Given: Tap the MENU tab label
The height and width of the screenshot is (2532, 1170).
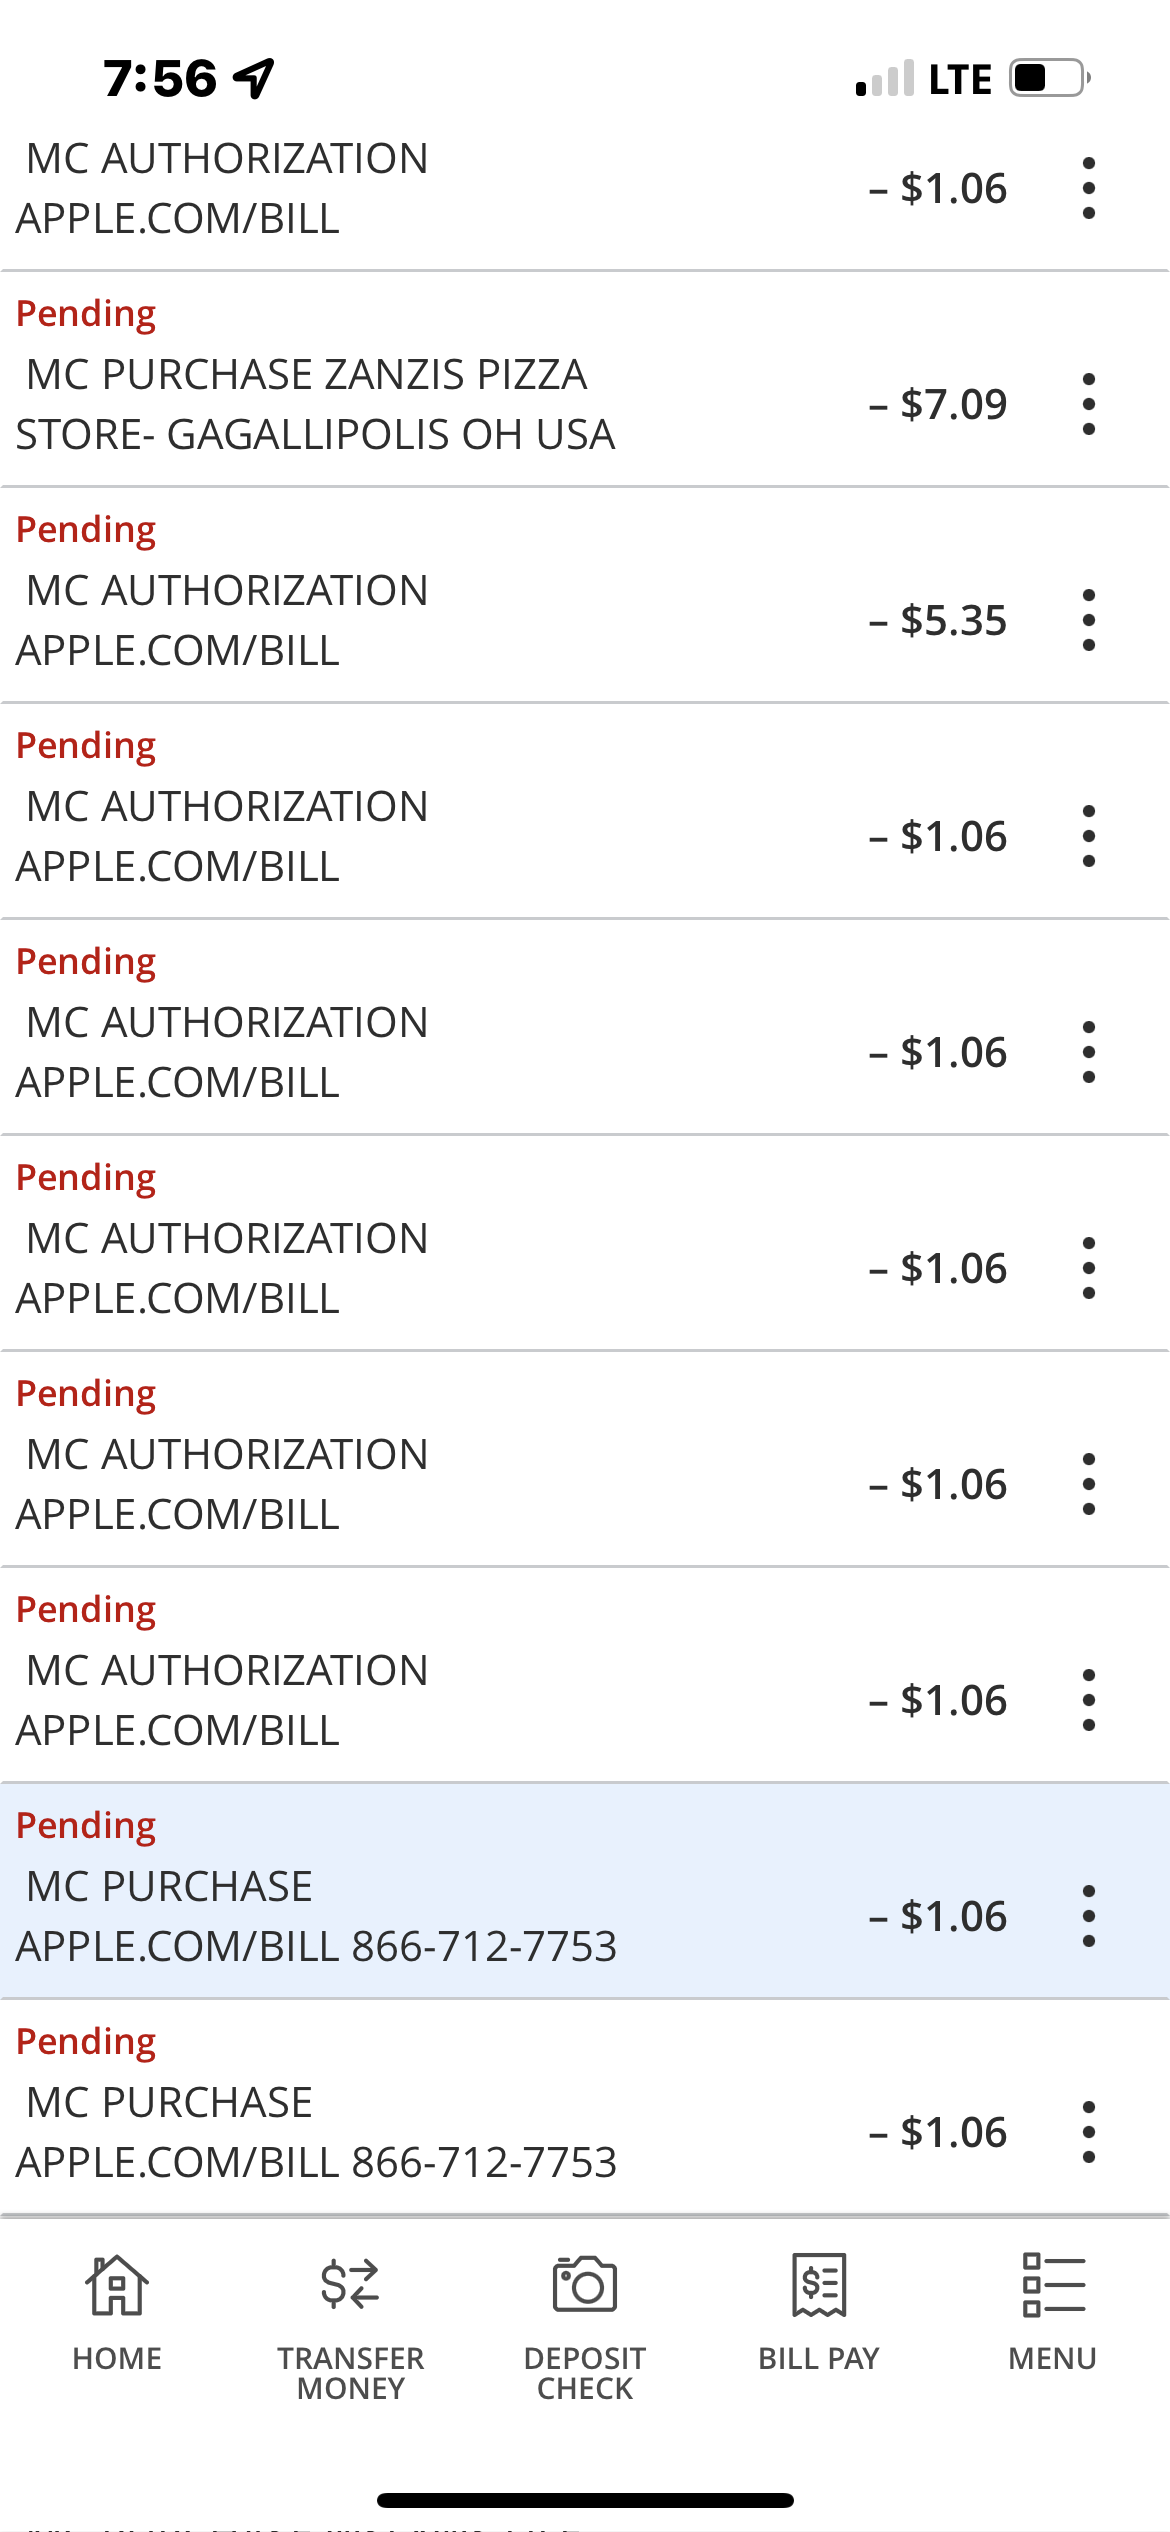Looking at the screenshot, I should pos(1053,2358).
